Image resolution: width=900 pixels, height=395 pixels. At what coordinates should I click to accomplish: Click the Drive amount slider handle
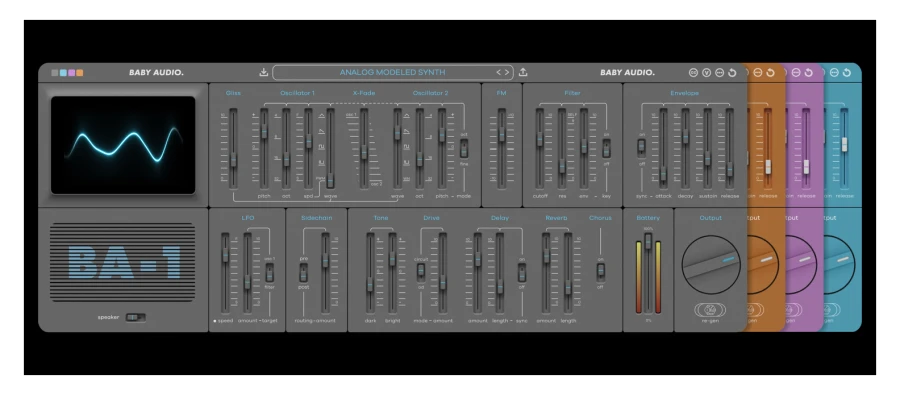tap(443, 282)
